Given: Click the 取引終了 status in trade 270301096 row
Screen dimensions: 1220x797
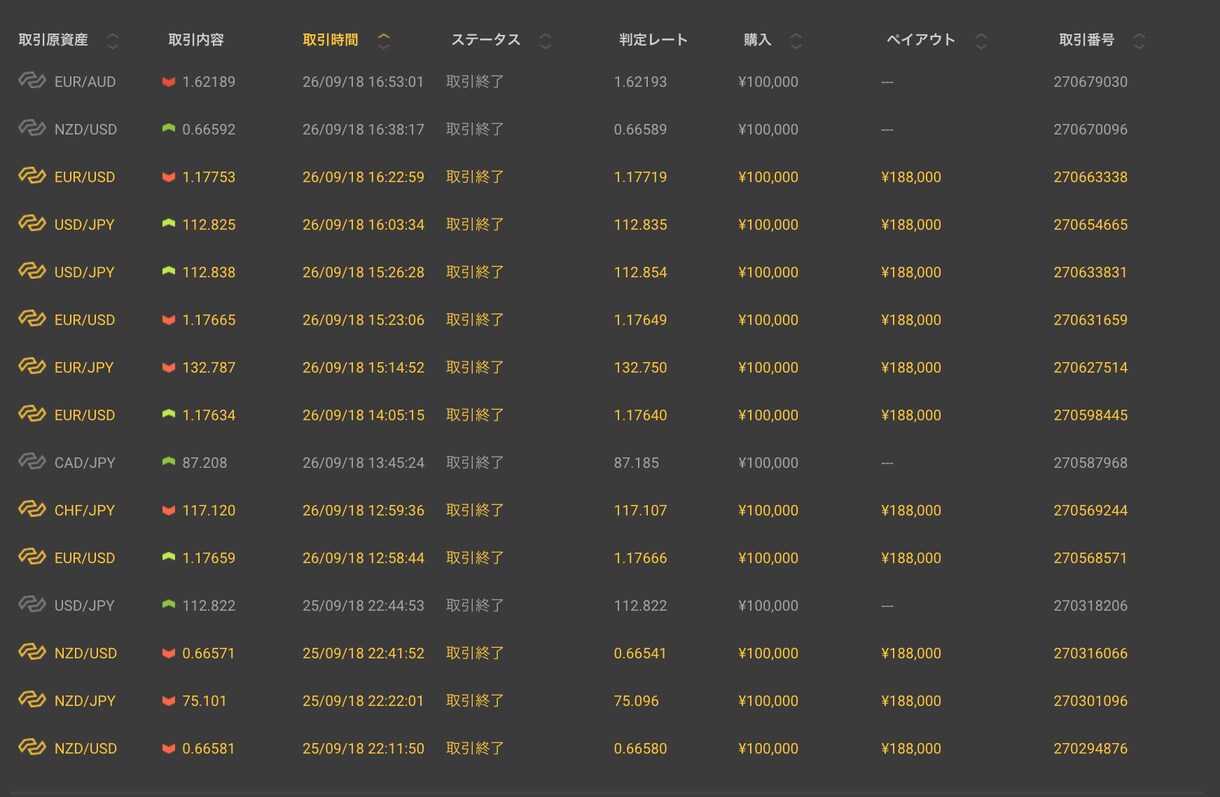Looking at the screenshot, I should pos(475,701).
